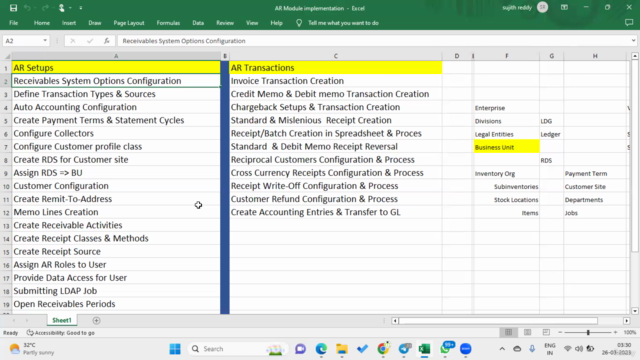The width and height of the screenshot is (640, 360).
Task: Click the Save icon in title bar
Action: point(13,8)
